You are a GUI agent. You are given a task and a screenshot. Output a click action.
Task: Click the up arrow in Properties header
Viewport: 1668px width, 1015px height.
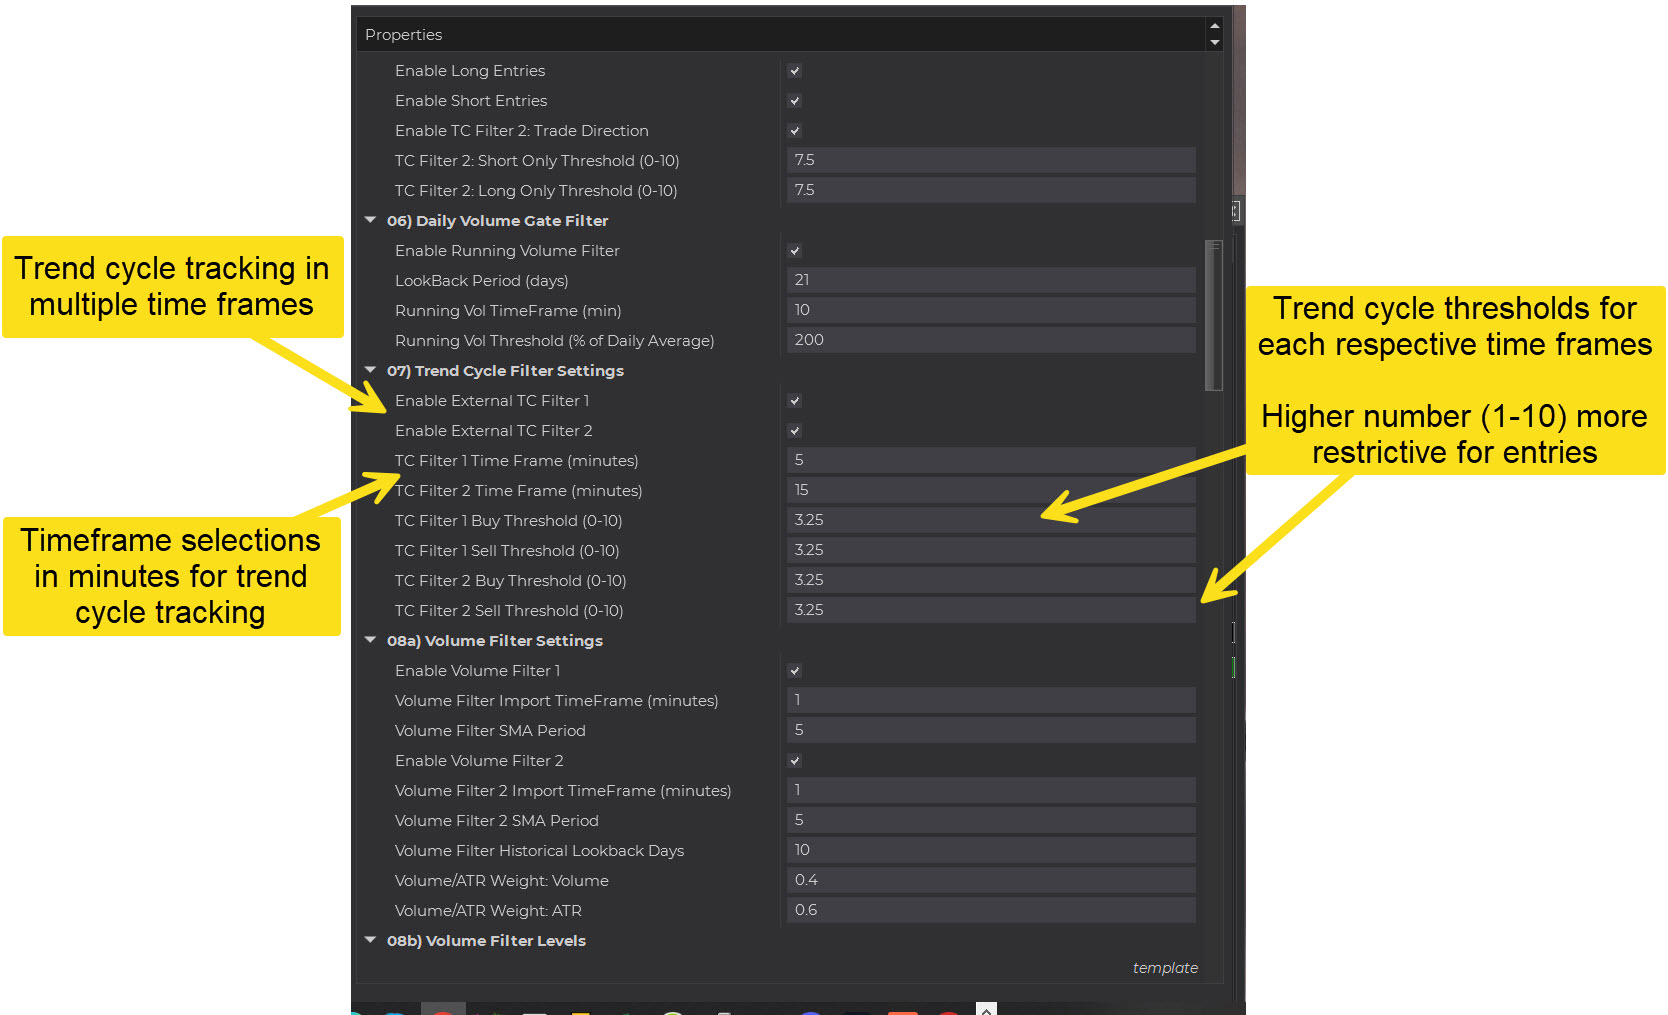coord(1214,27)
